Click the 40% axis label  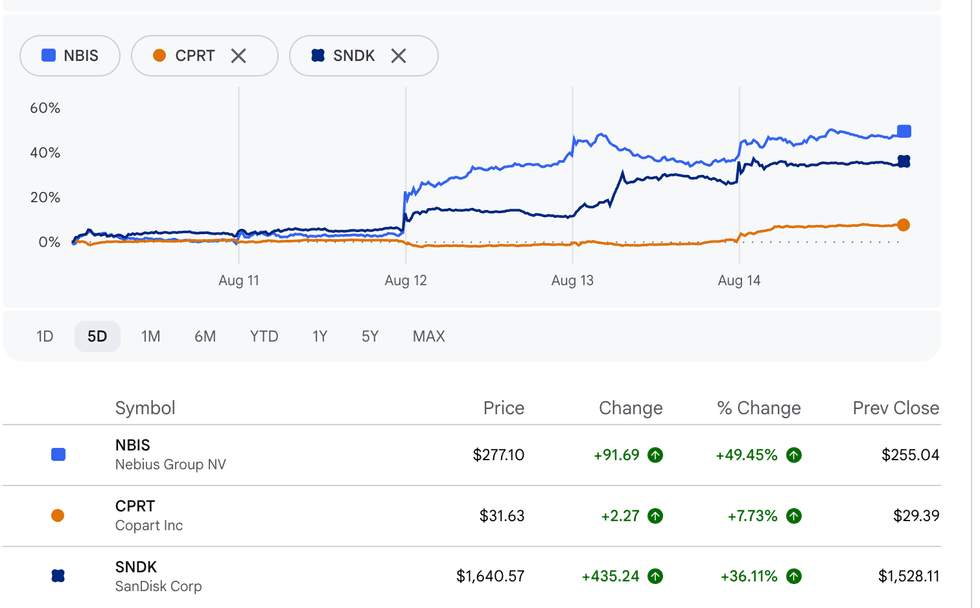point(45,153)
